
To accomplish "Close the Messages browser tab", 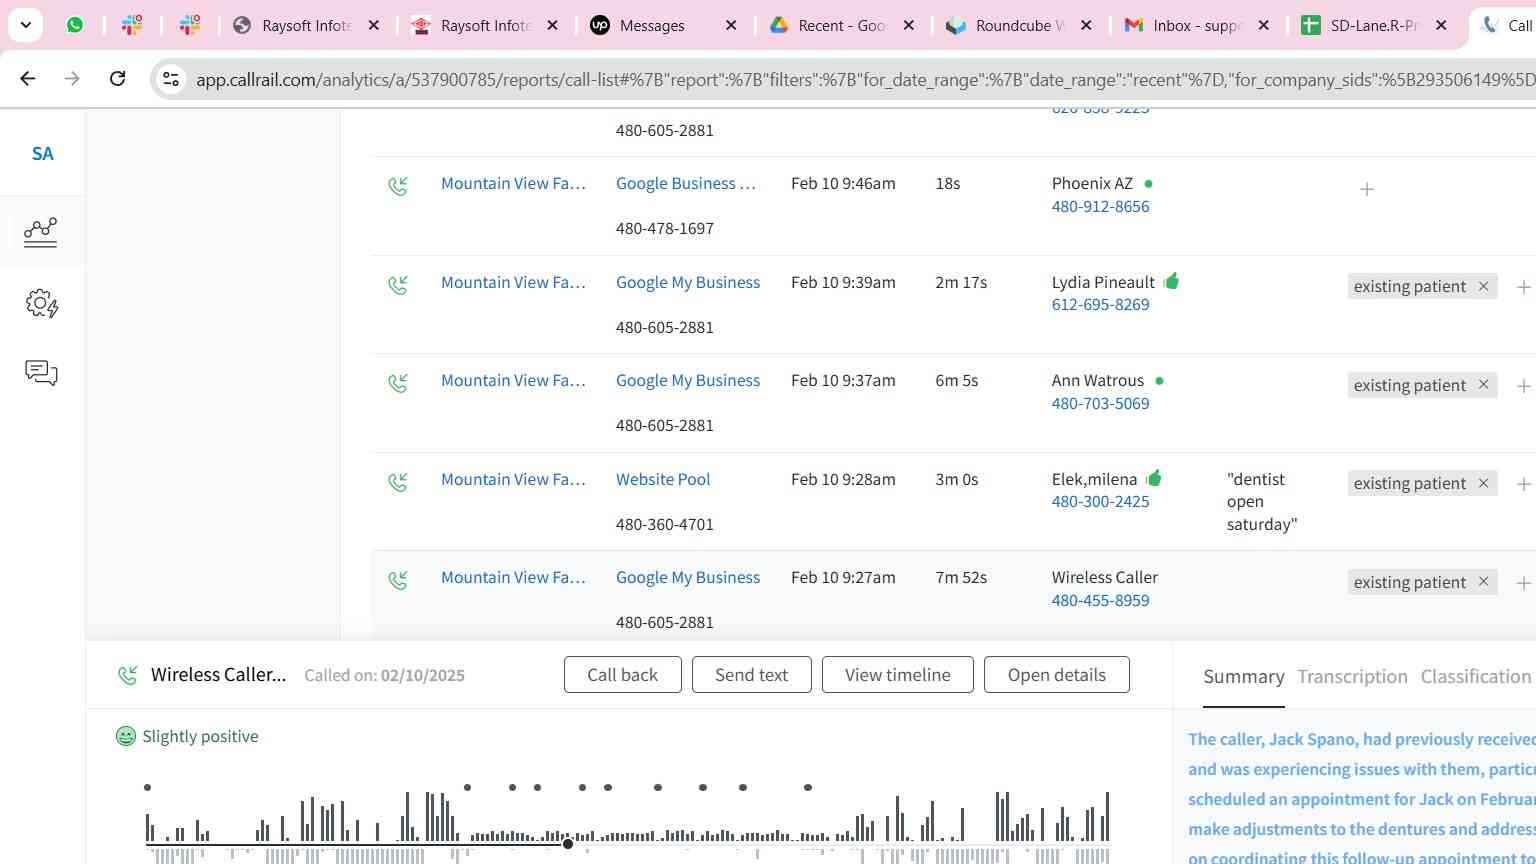I will pos(731,25).
